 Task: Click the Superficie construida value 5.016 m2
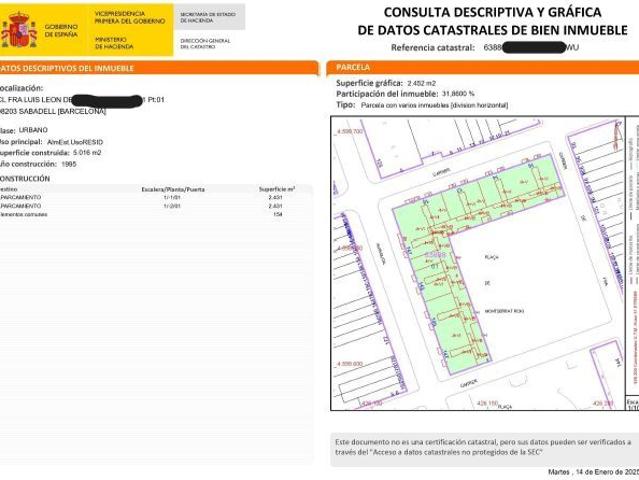[87, 153]
